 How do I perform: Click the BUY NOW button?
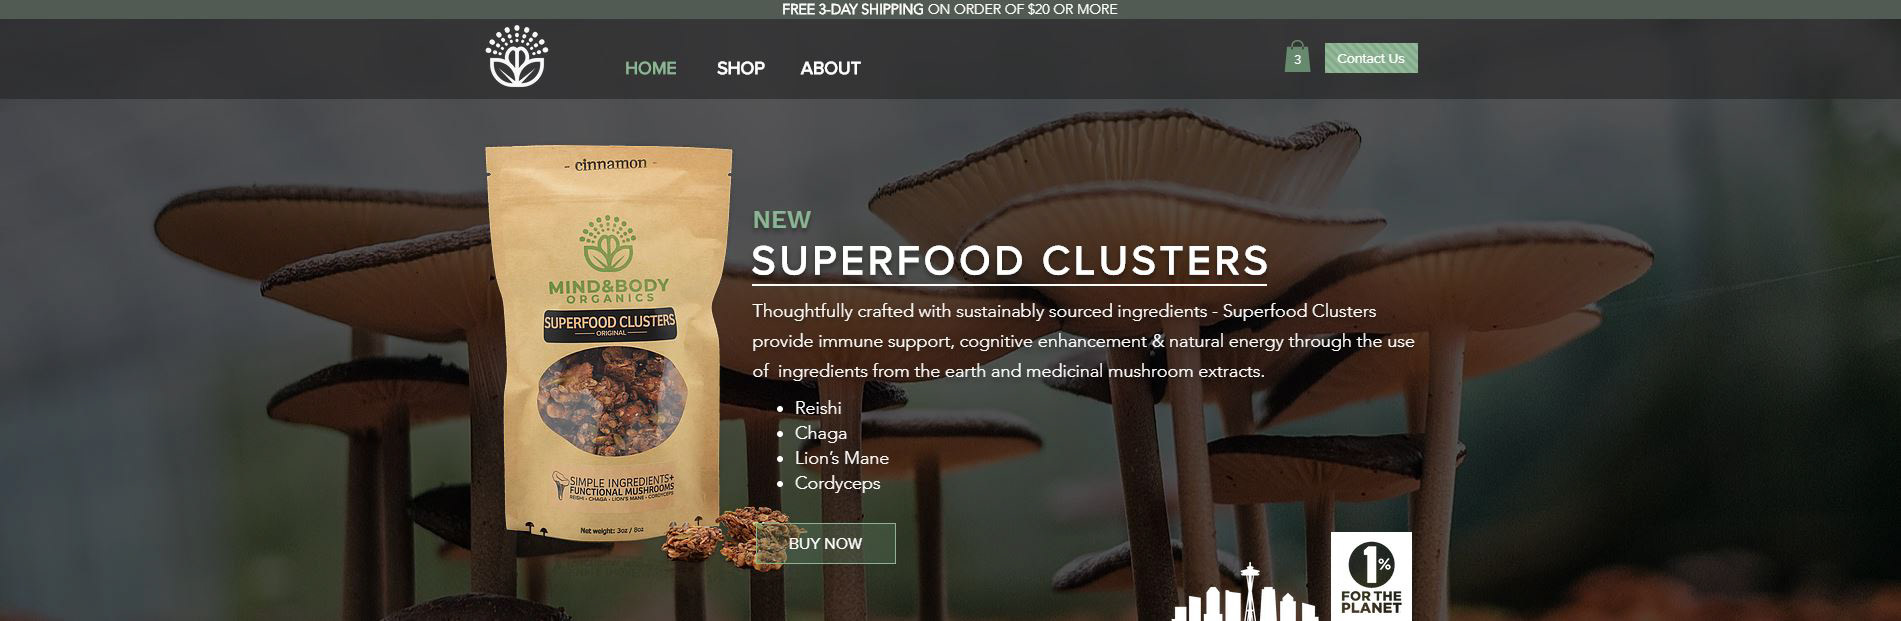tap(825, 543)
